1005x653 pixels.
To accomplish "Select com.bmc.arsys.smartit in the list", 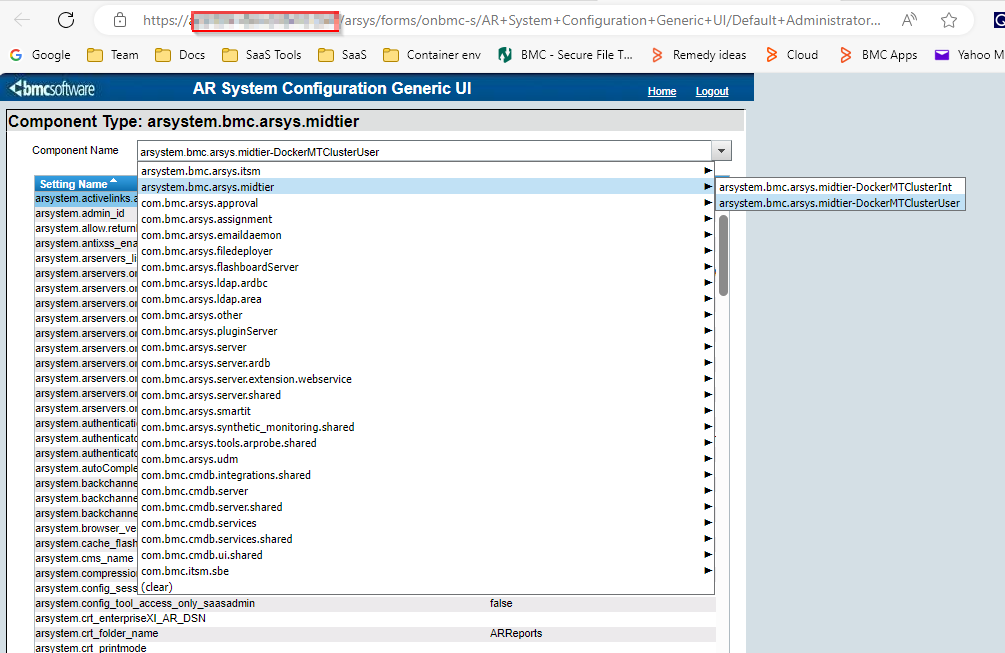I will tap(195, 411).
